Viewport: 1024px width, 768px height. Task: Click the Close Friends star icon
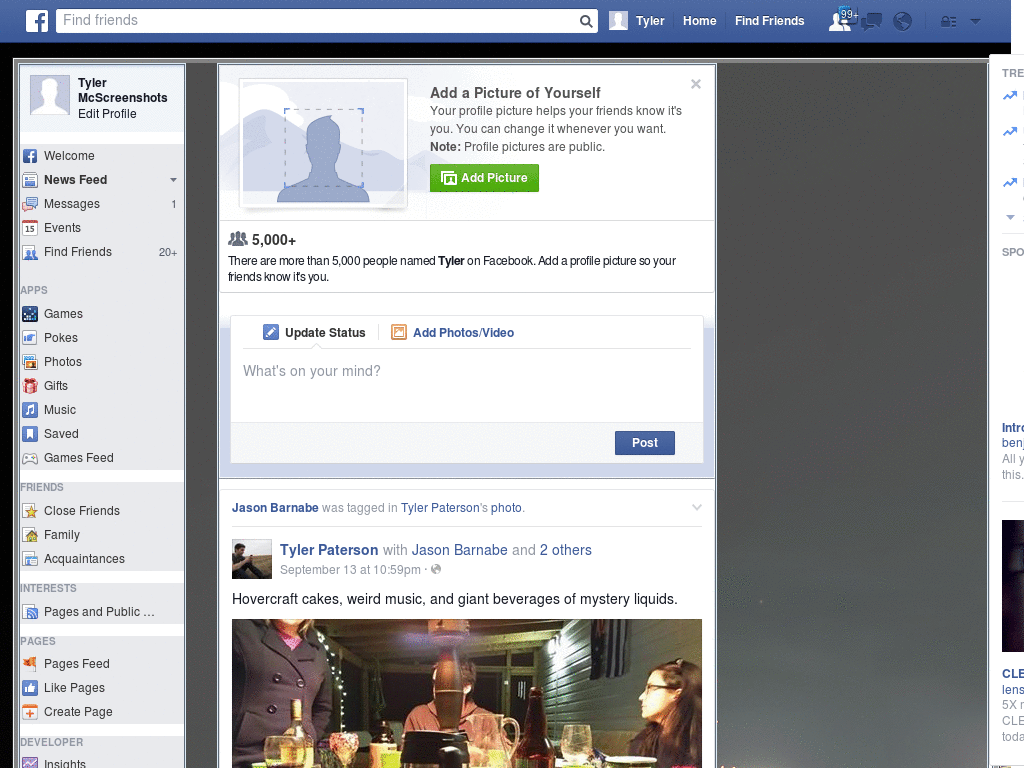[30, 511]
